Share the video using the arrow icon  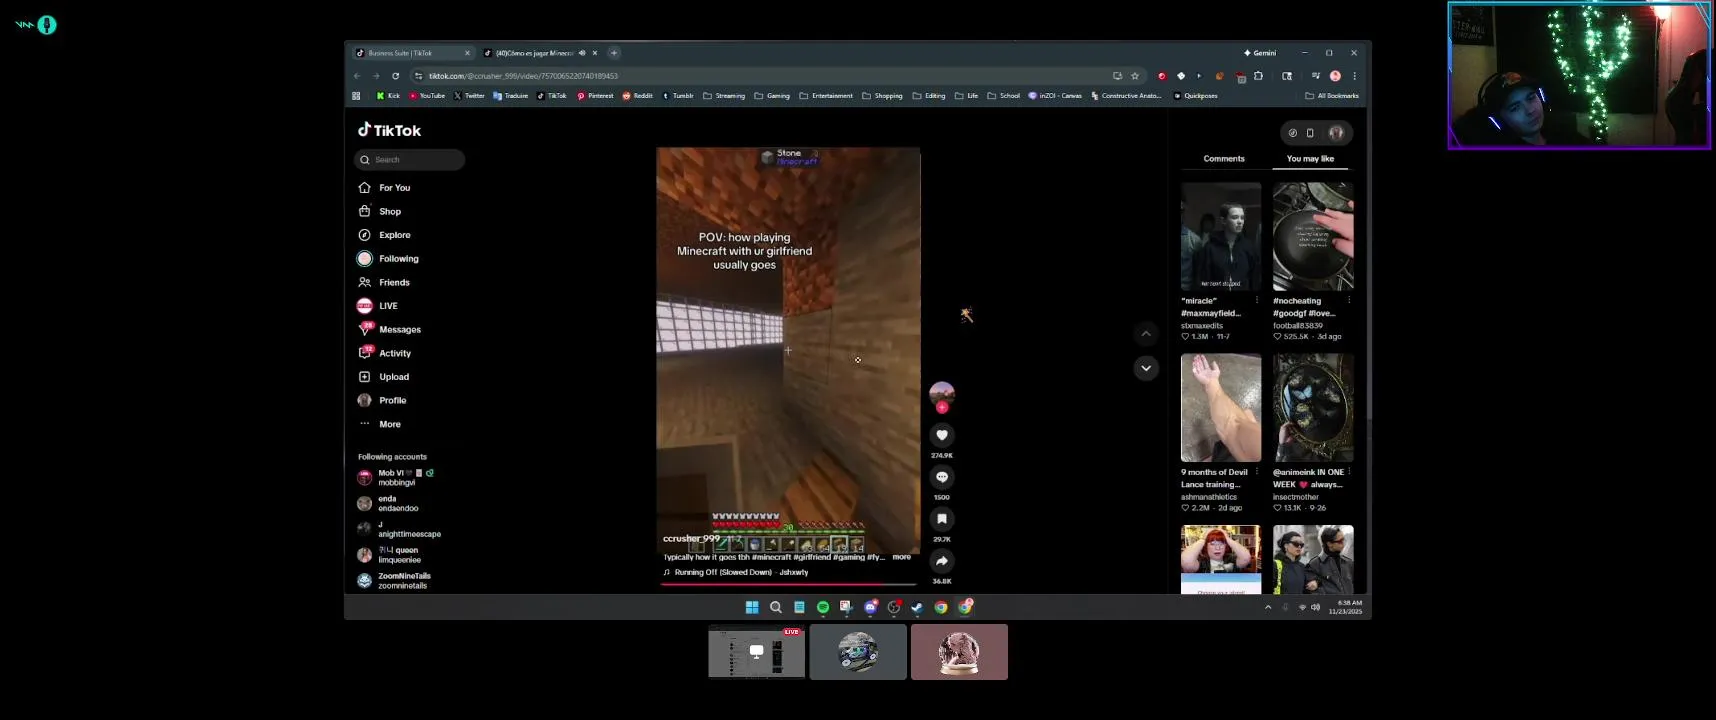[942, 561]
